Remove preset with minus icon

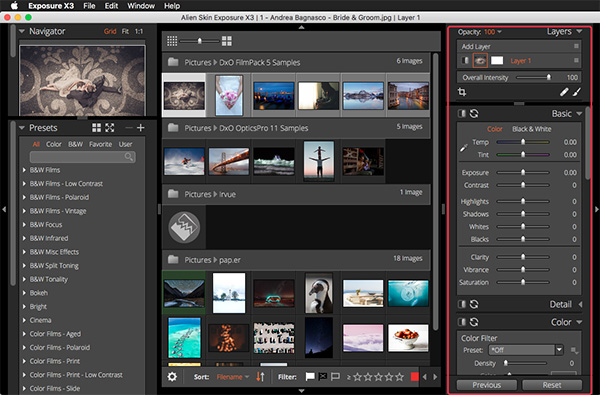(x=129, y=127)
